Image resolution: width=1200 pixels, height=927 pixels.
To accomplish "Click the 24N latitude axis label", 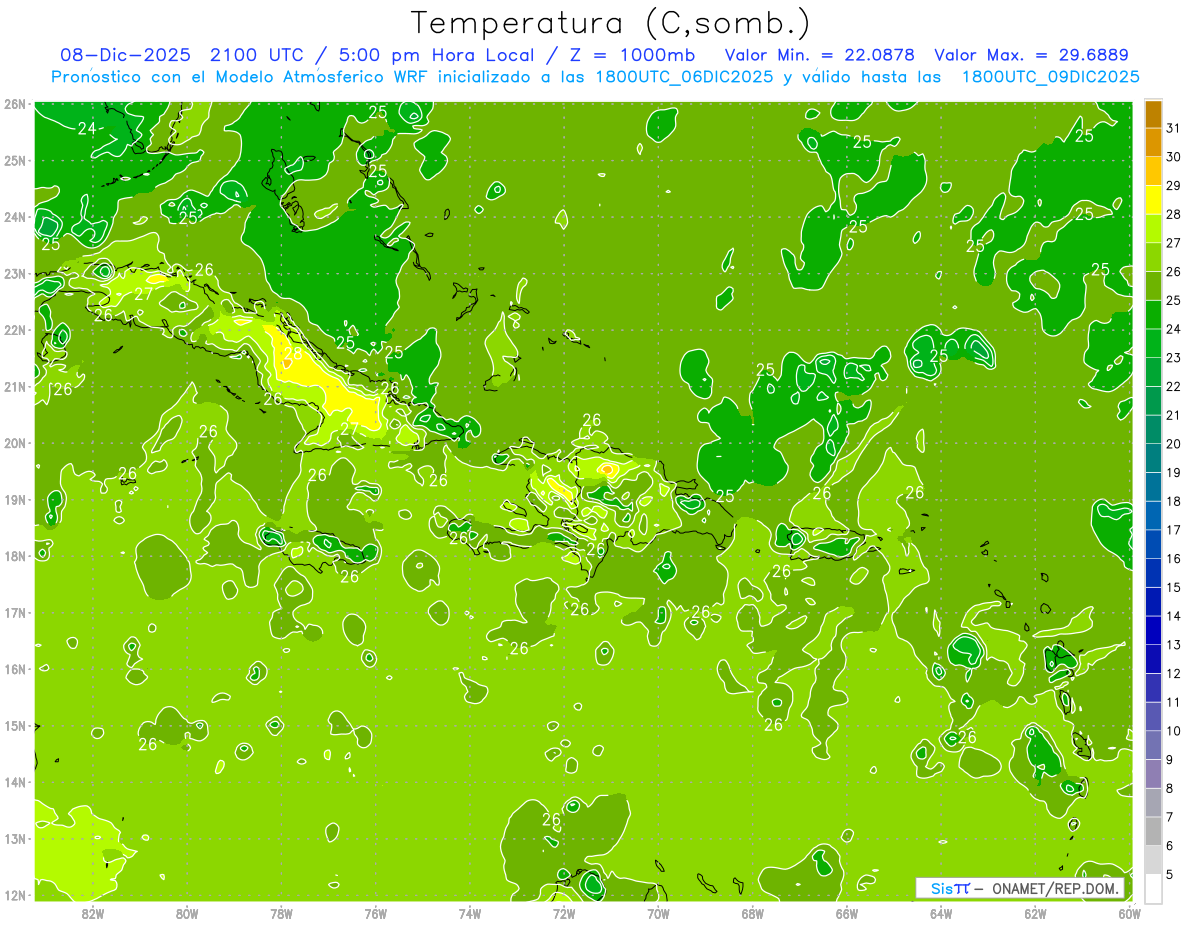I will (x=14, y=217).
